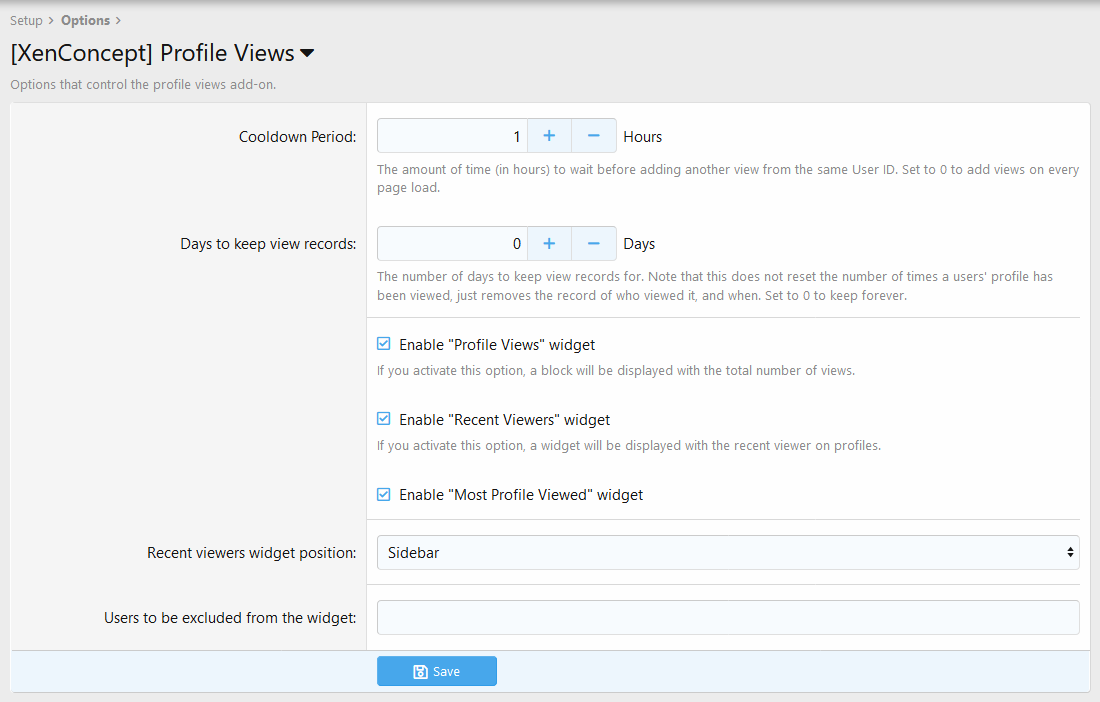Screen dimensions: 1100x702
Task: Click the Days to keep view records field
Action: pos(452,243)
